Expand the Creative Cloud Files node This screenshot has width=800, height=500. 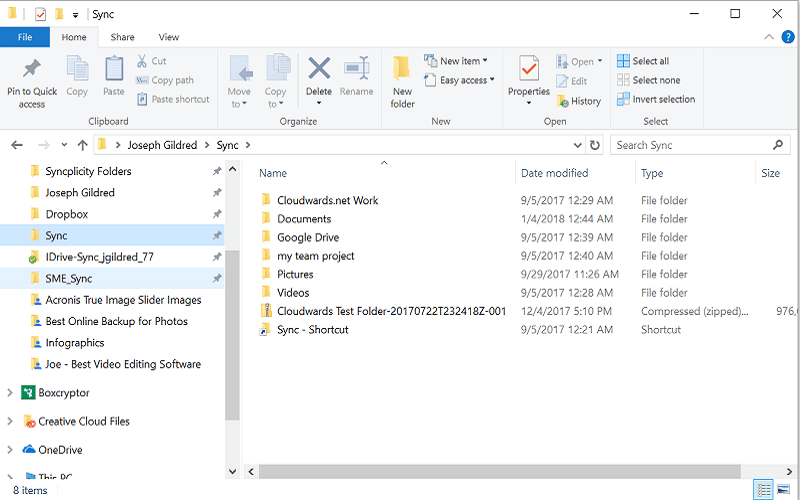point(10,421)
